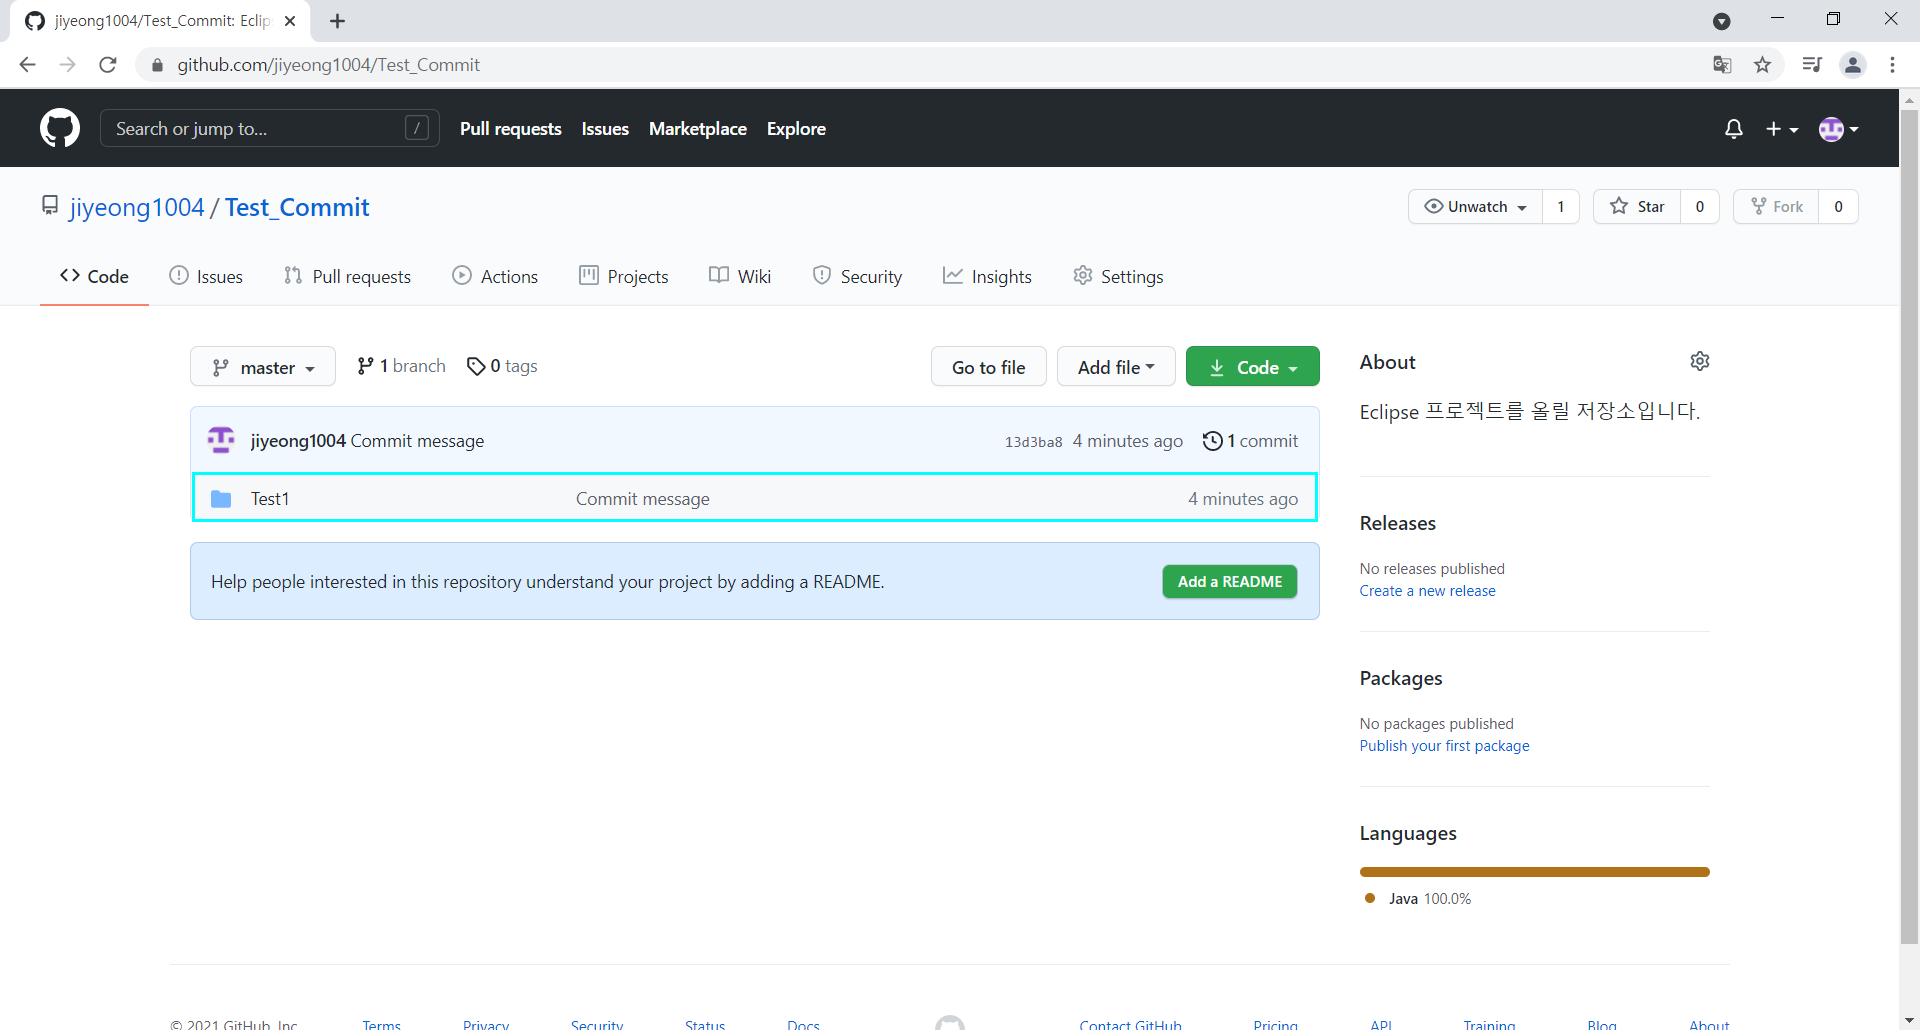Click the Java language bar
The width and height of the screenshot is (1920, 1030).
[x=1535, y=872]
